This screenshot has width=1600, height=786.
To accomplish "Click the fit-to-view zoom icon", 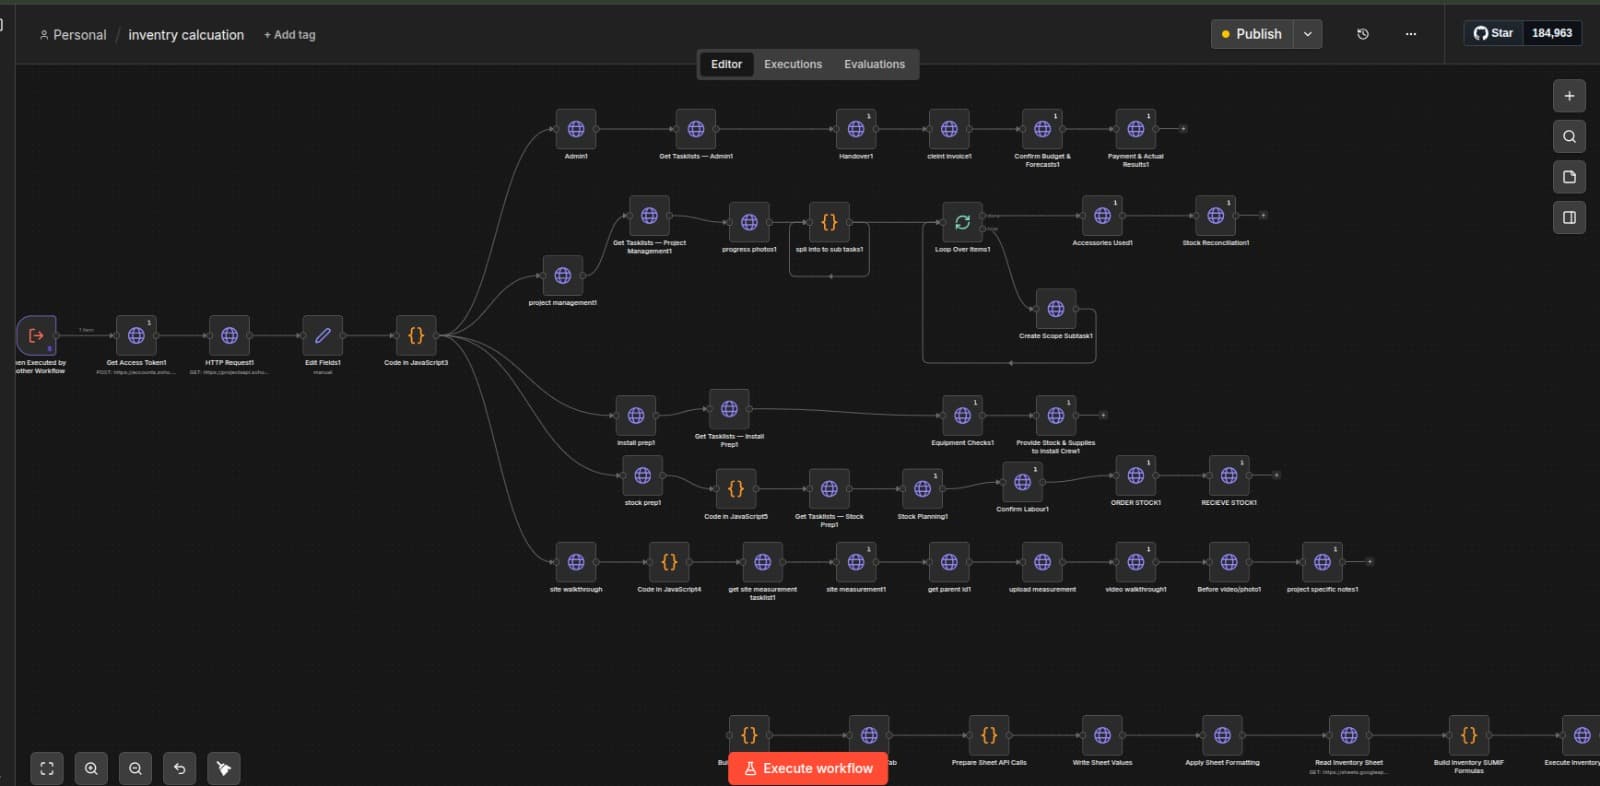I will 47,768.
